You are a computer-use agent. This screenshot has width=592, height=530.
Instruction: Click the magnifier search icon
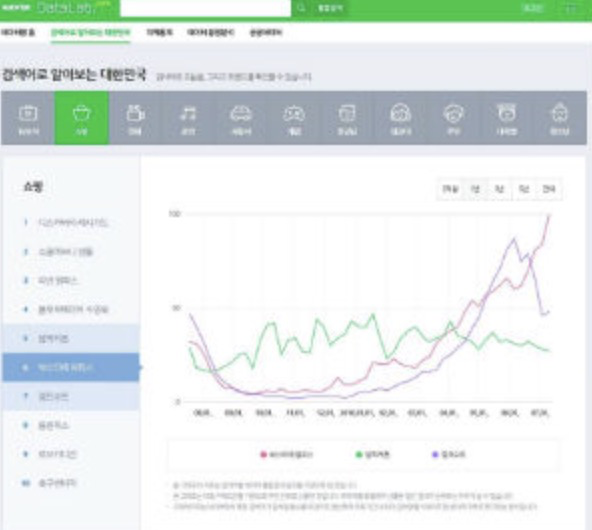(x=301, y=8)
